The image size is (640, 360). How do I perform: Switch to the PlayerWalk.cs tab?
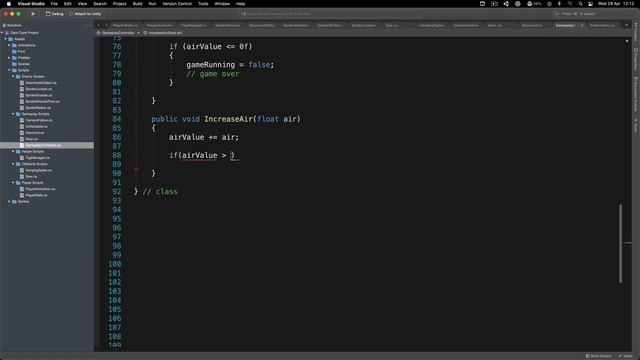coord(126,25)
